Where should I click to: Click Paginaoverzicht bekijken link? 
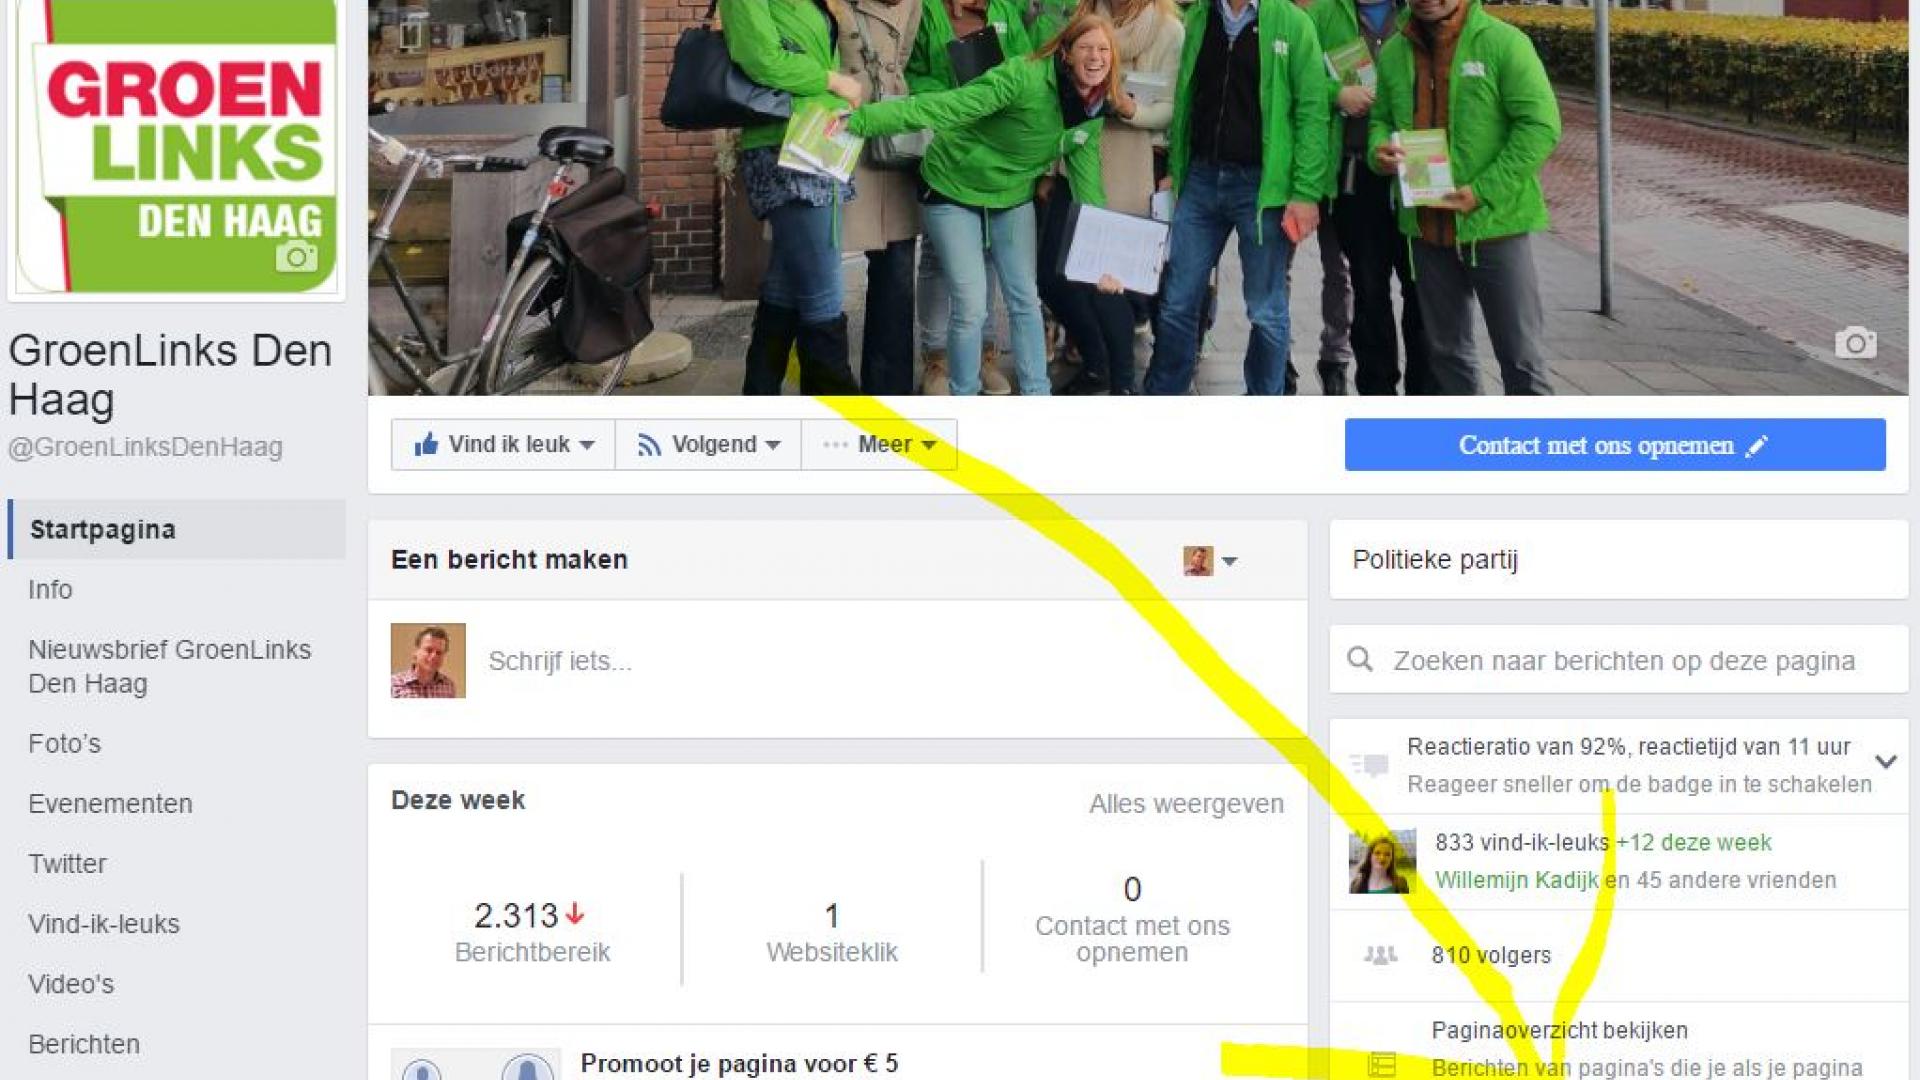click(1559, 1030)
